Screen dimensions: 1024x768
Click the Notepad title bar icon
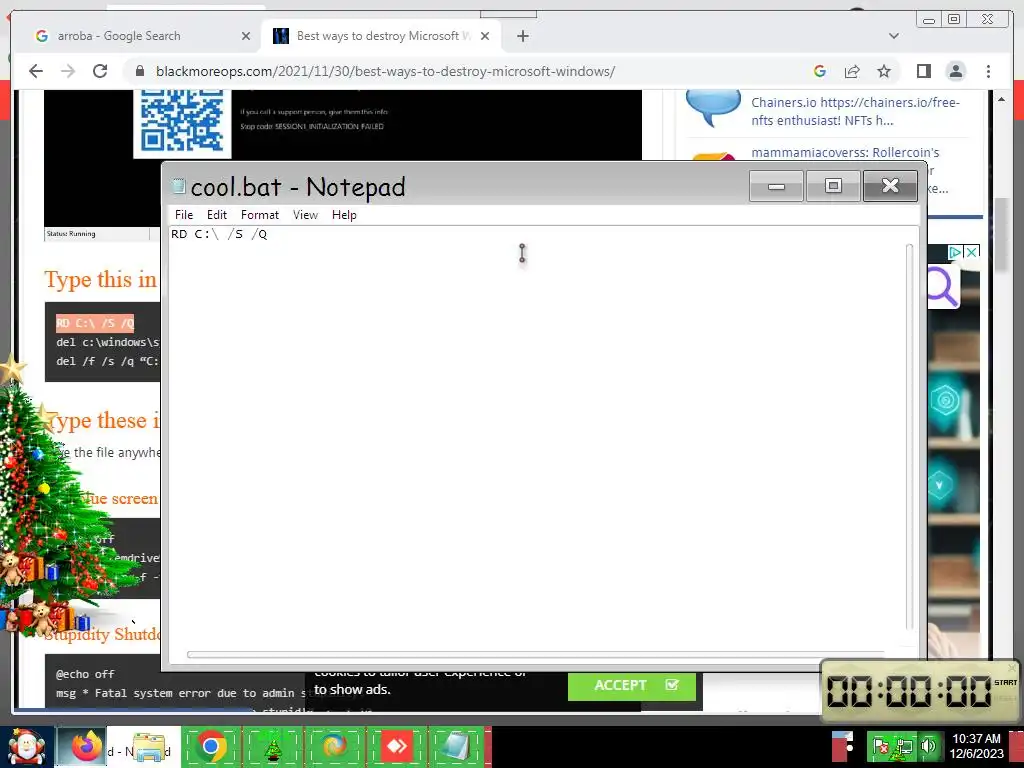(178, 186)
